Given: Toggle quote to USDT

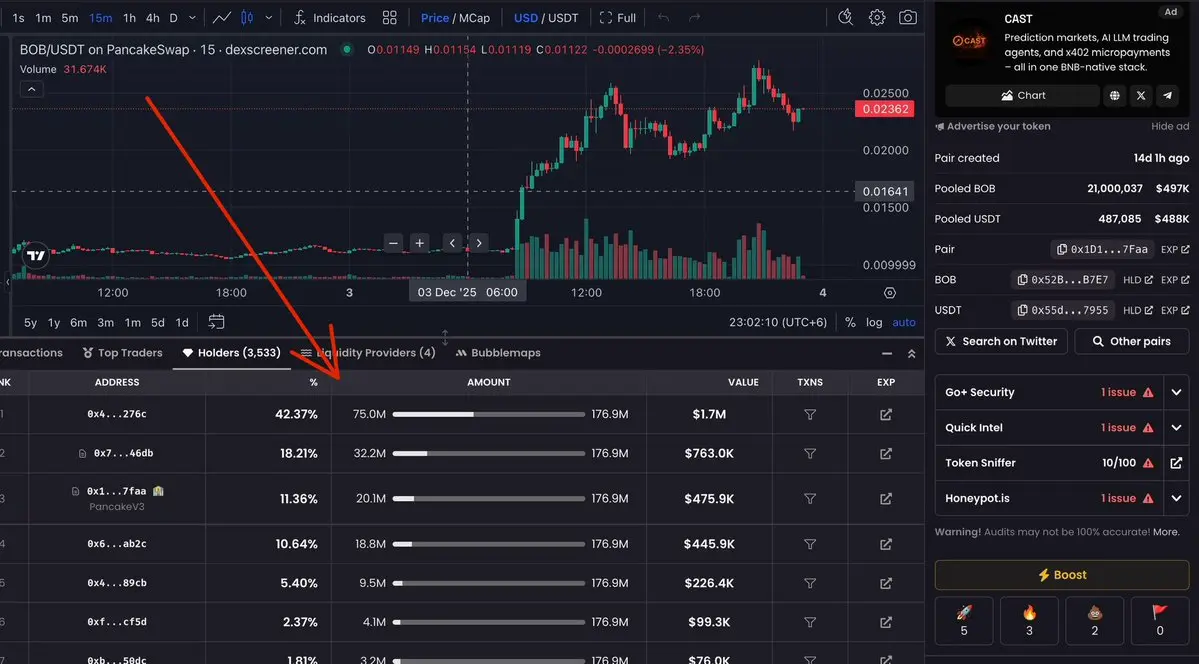Looking at the screenshot, I should (x=563, y=18).
